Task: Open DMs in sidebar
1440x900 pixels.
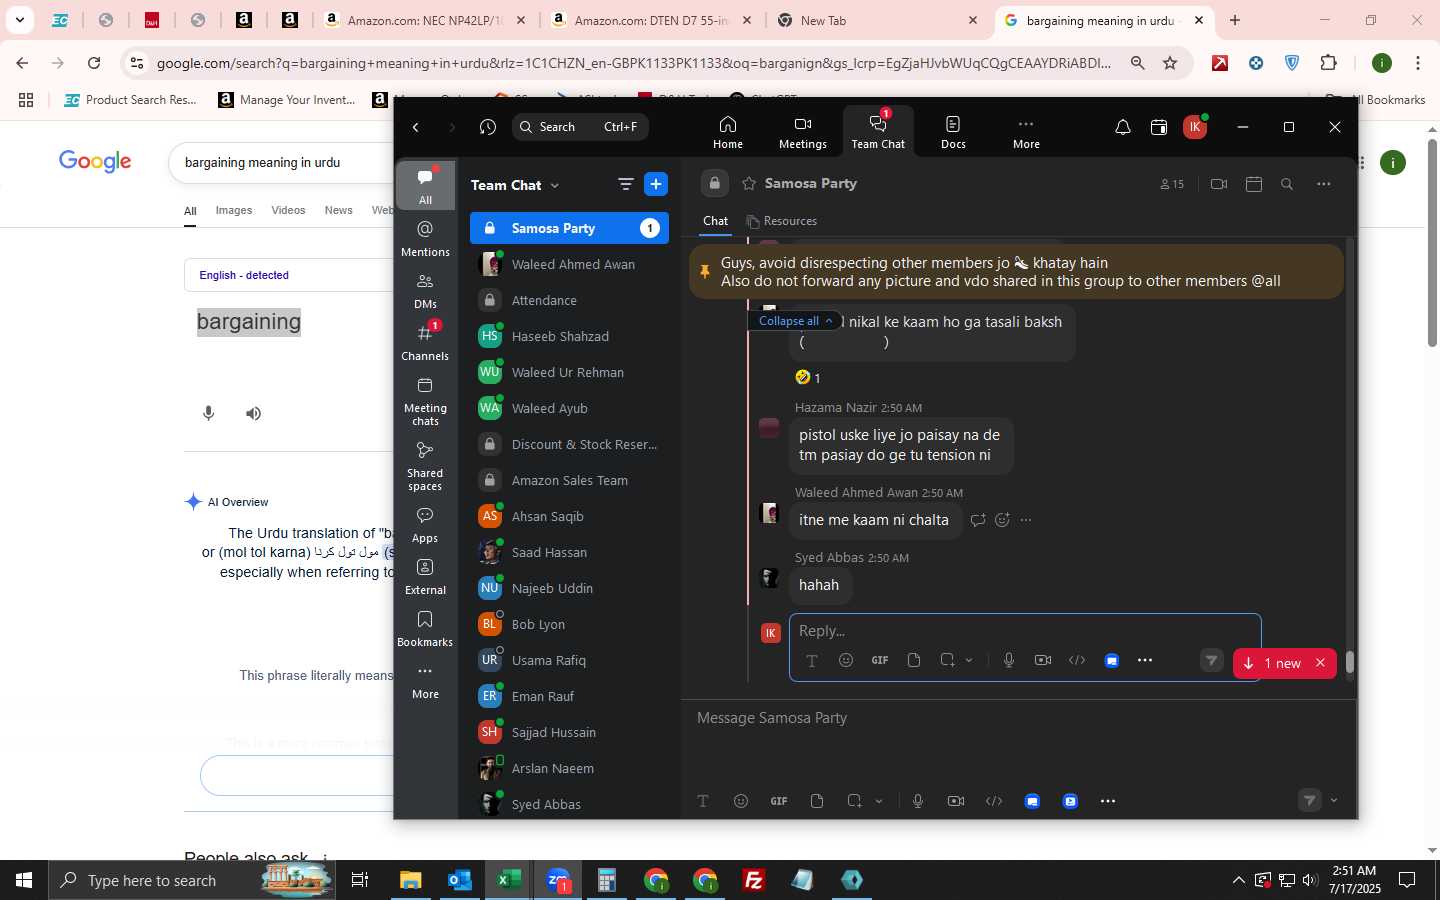Action: click(x=425, y=291)
